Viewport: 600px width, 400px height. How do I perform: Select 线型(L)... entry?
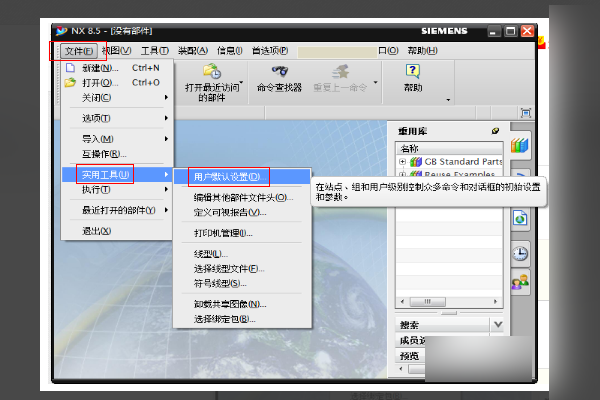[242, 254]
